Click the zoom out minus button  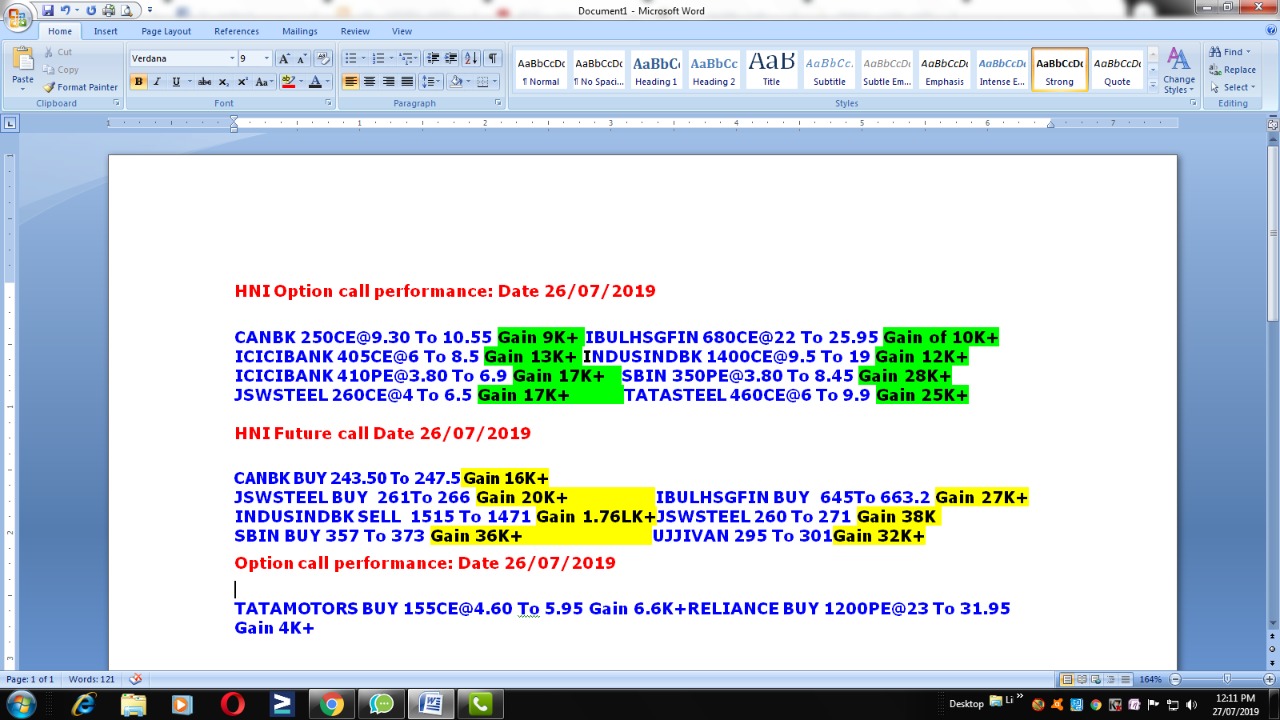1175,680
